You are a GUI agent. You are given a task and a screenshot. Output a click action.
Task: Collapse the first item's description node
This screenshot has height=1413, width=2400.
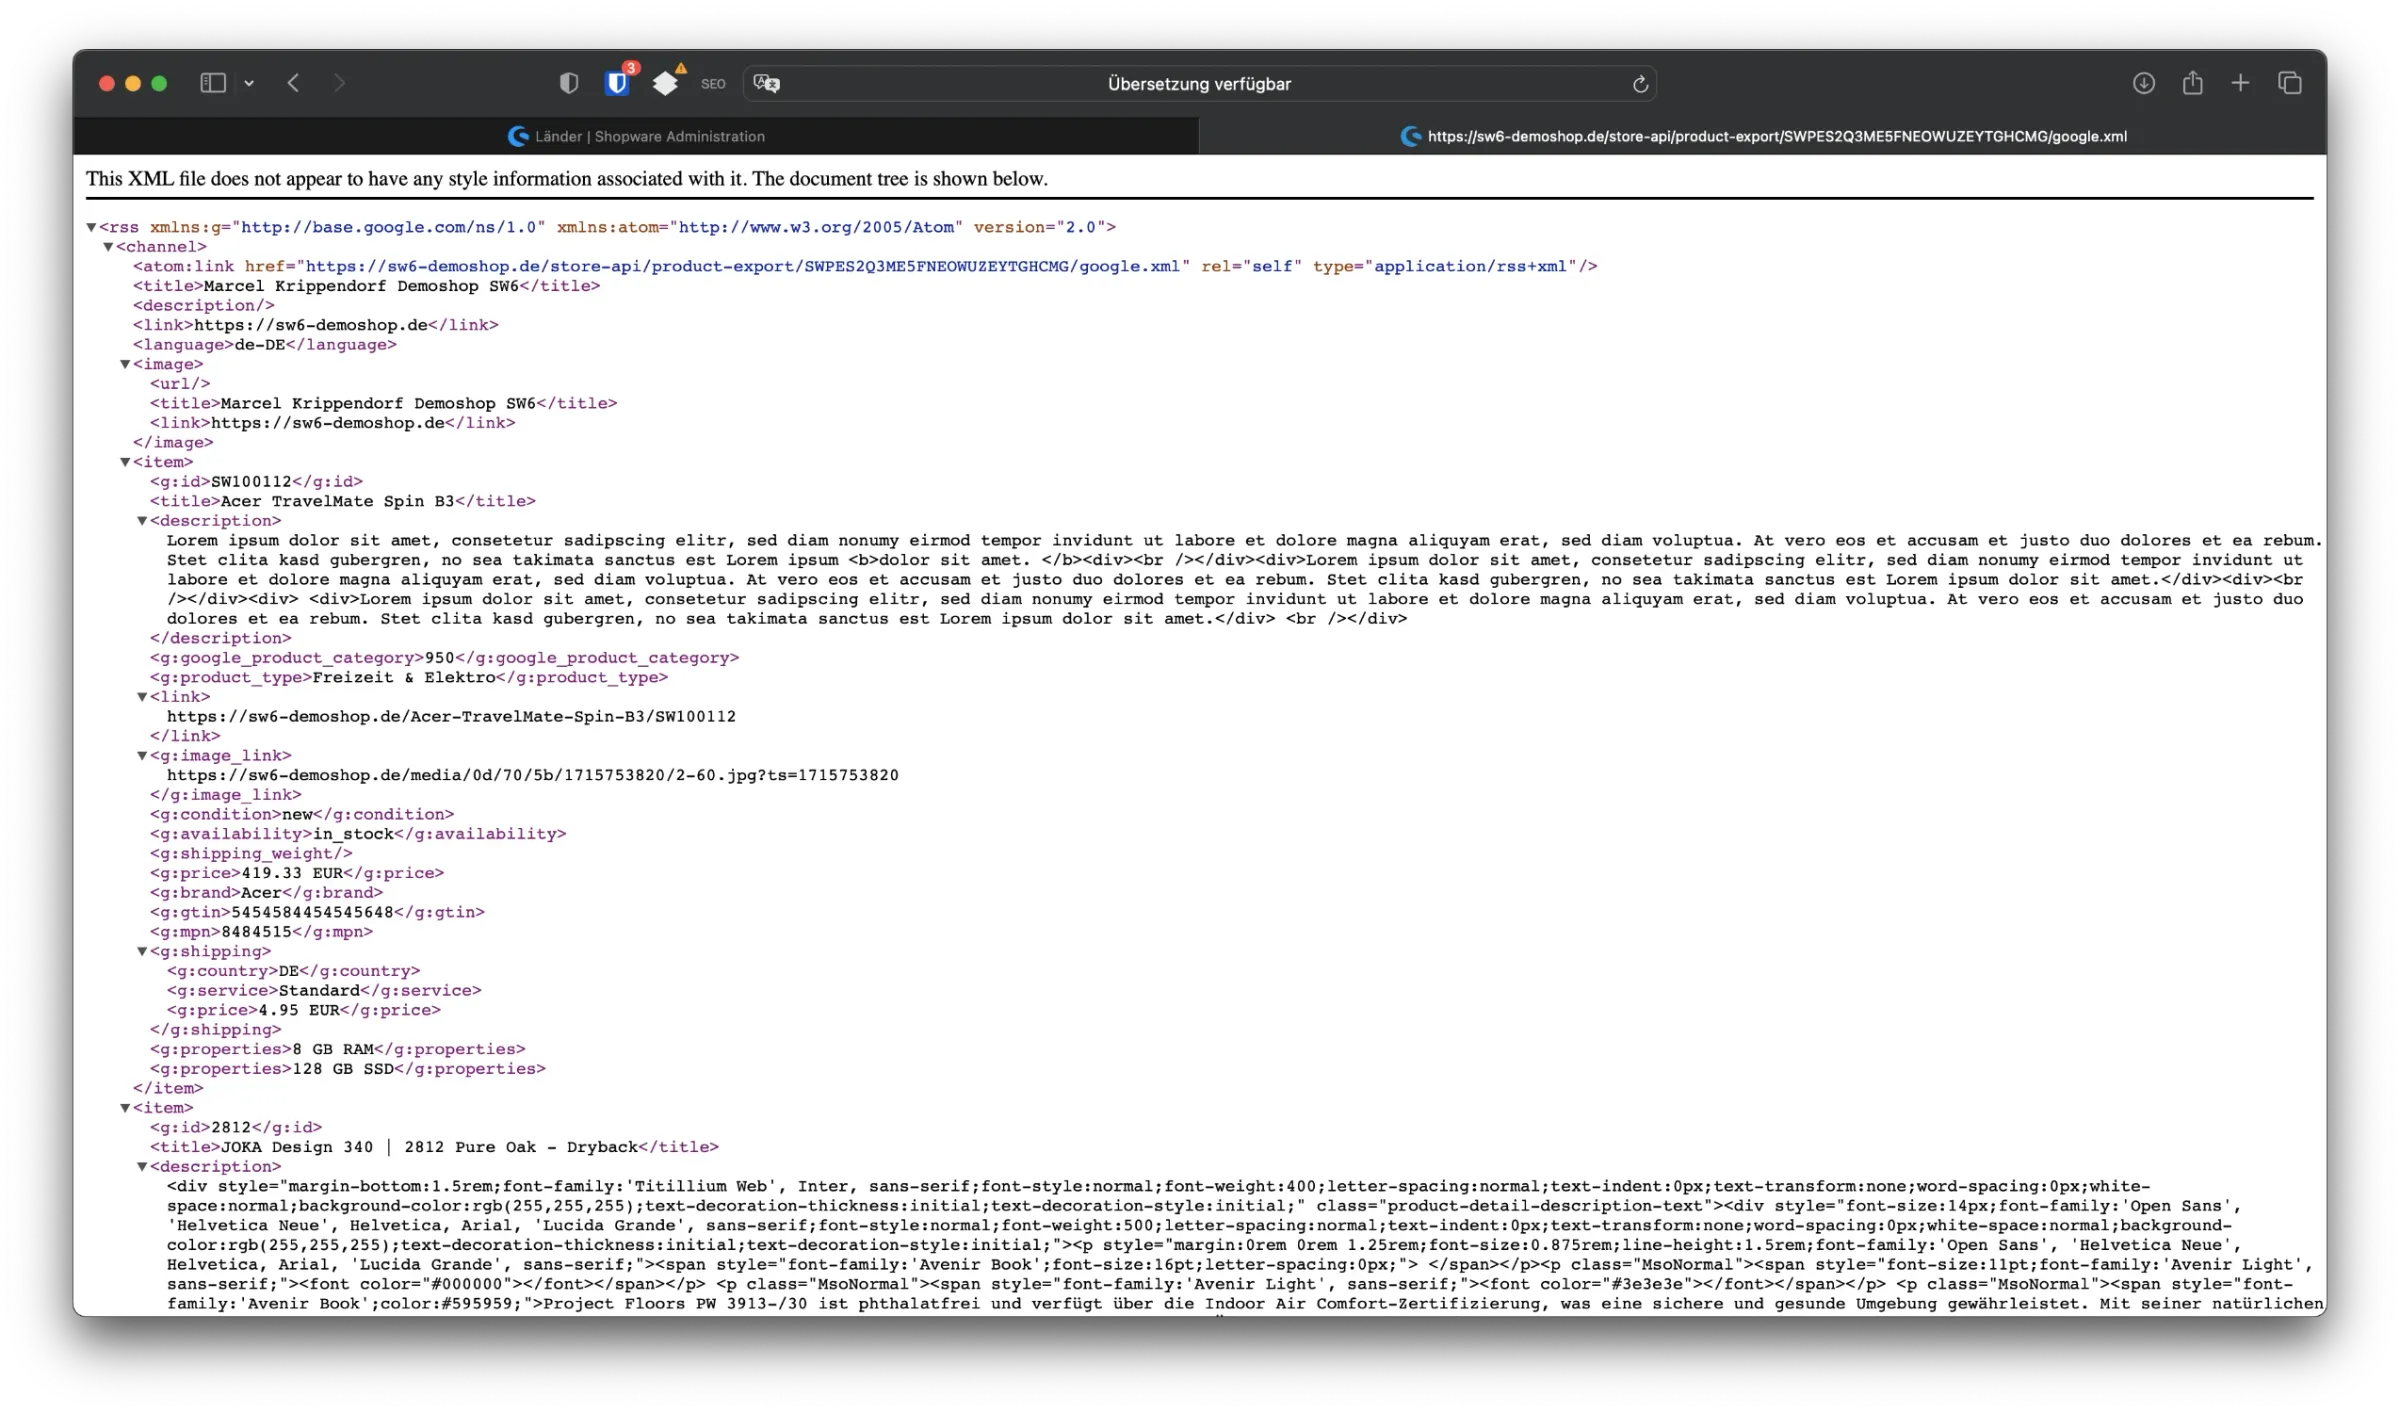(x=142, y=521)
